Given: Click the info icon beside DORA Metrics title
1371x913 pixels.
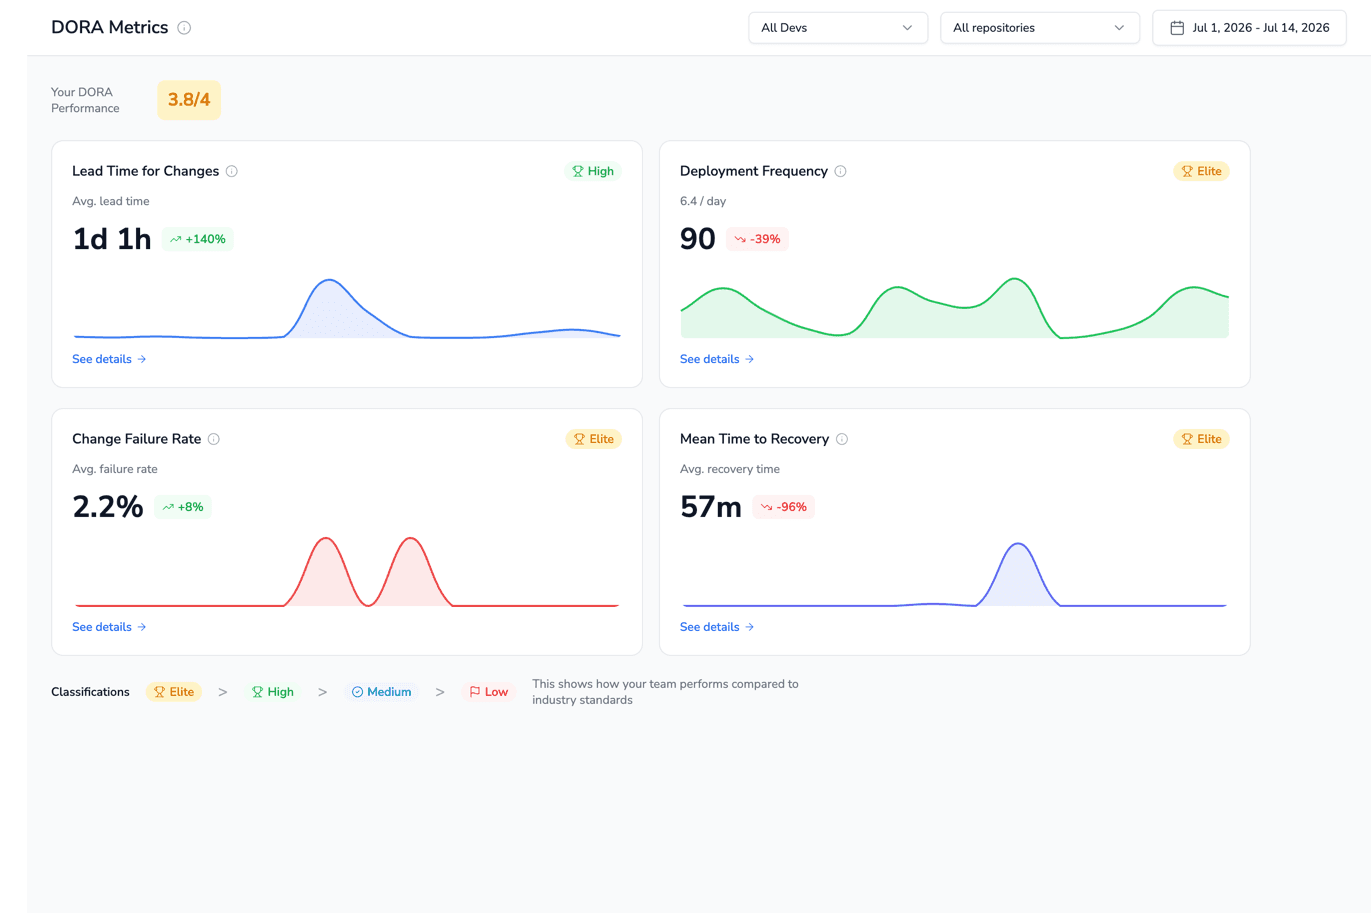Looking at the screenshot, I should 184,28.
